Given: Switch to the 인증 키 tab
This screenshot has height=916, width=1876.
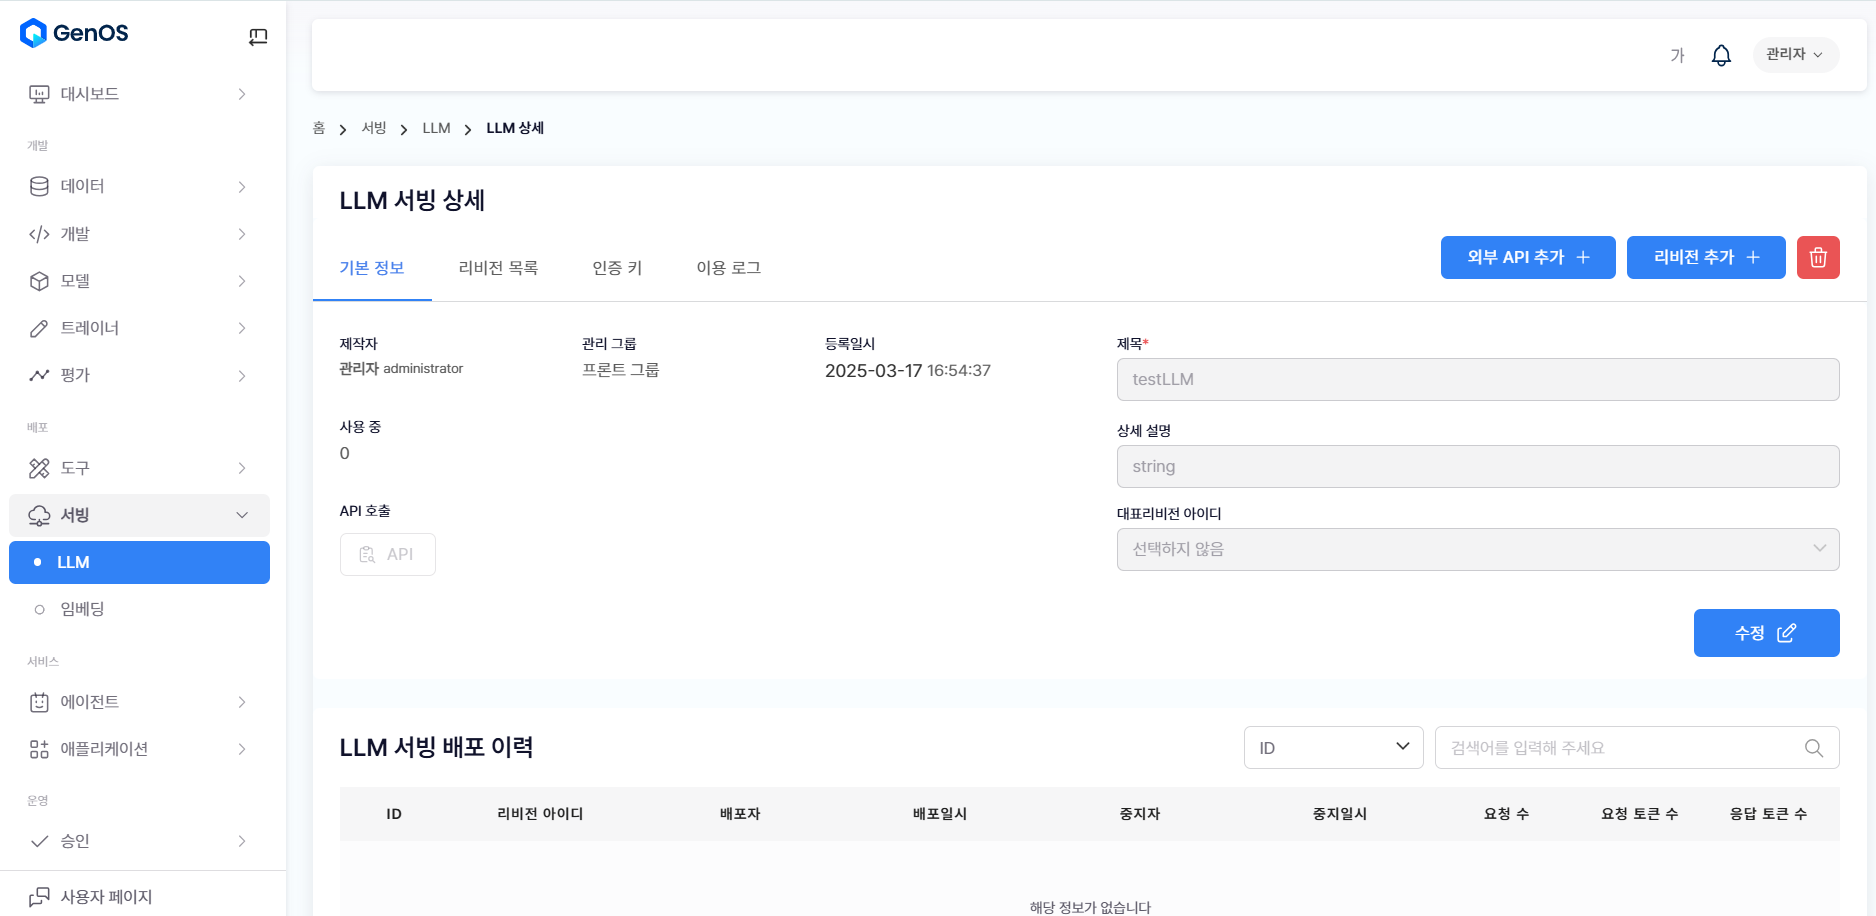Looking at the screenshot, I should (x=617, y=268).
